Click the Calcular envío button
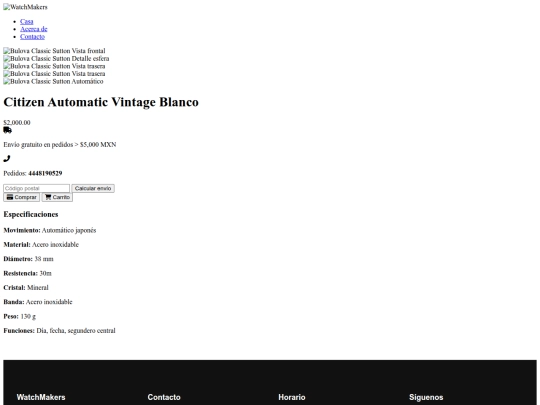 coord(93,188)
